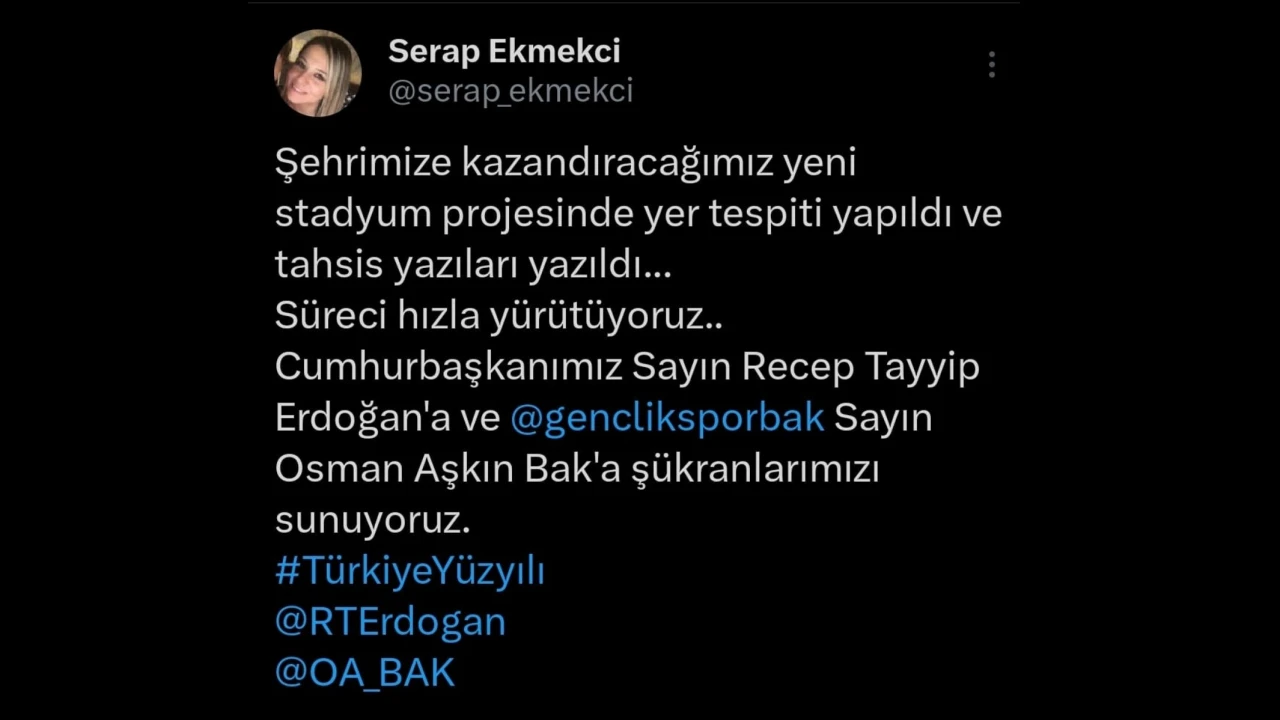Open the #TürkiyeYüzyılı hashtag
Screen dimensions: 1280x720
410,571
